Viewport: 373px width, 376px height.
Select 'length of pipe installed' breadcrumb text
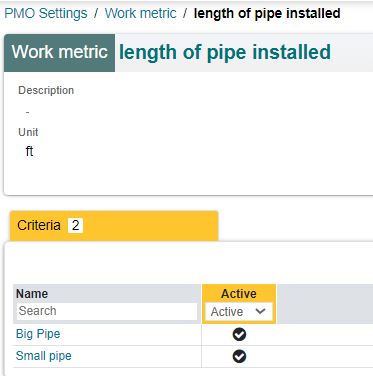point(267,14)
